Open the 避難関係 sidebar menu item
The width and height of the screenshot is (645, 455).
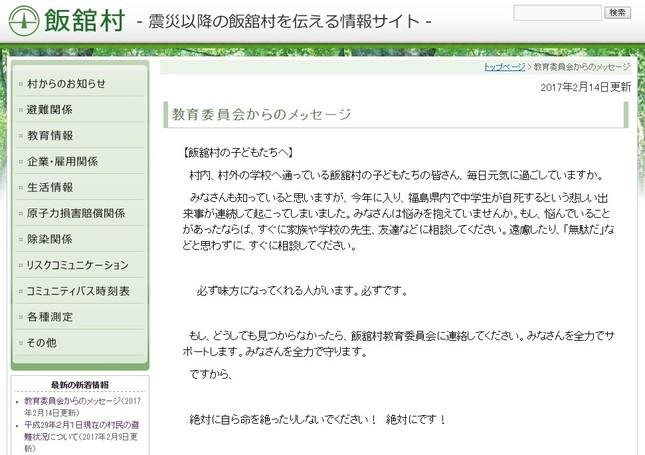click(49, 110)
